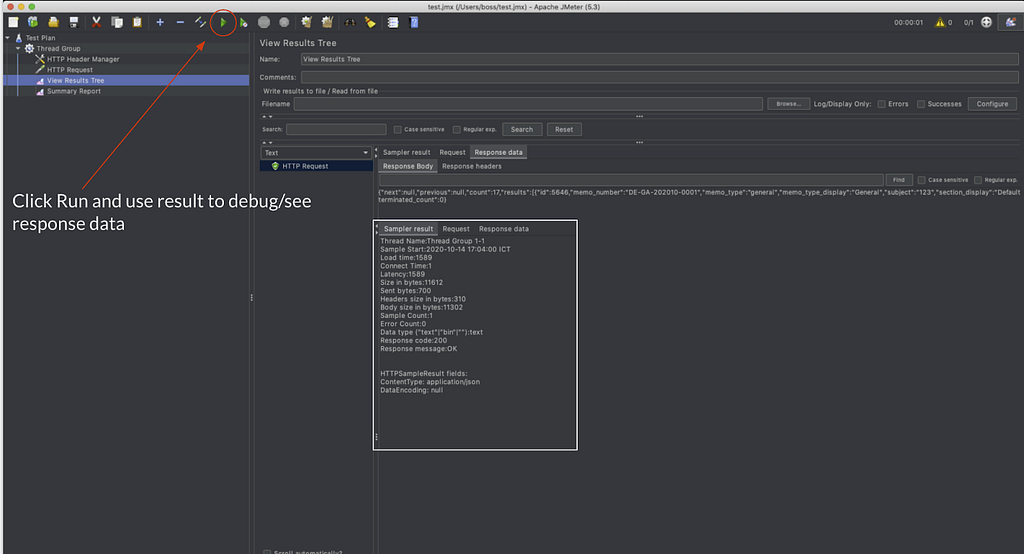Click the Find text field in response
1024x554 pixels.
(631, 180)
